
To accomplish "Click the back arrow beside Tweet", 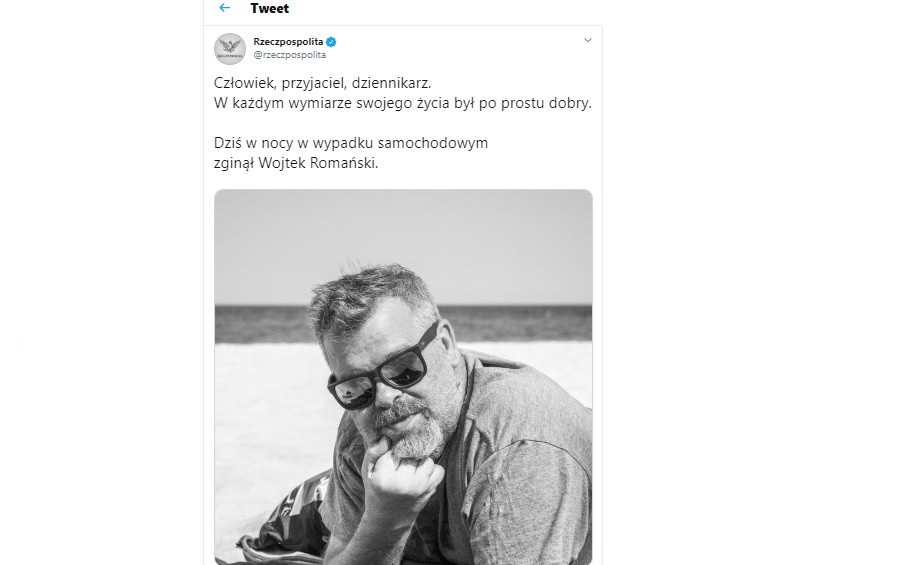I will coord(225,8).
